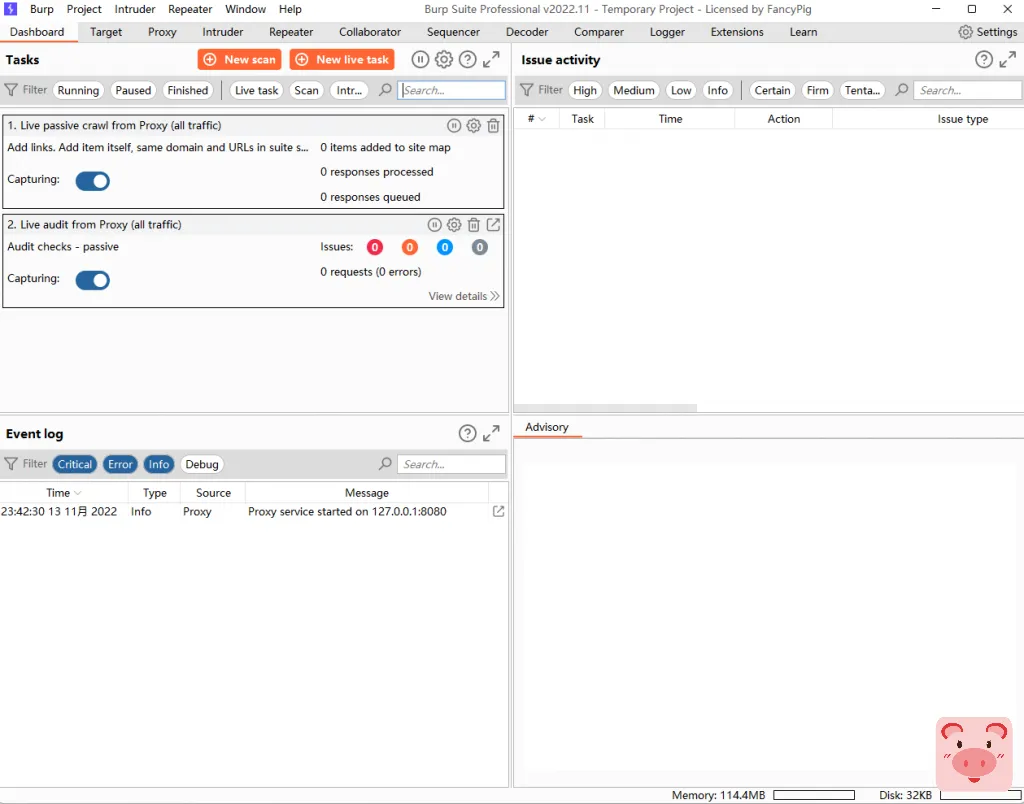Open Settings with the gear icon
Screen dimensions: 1024x804
(965, 32)
